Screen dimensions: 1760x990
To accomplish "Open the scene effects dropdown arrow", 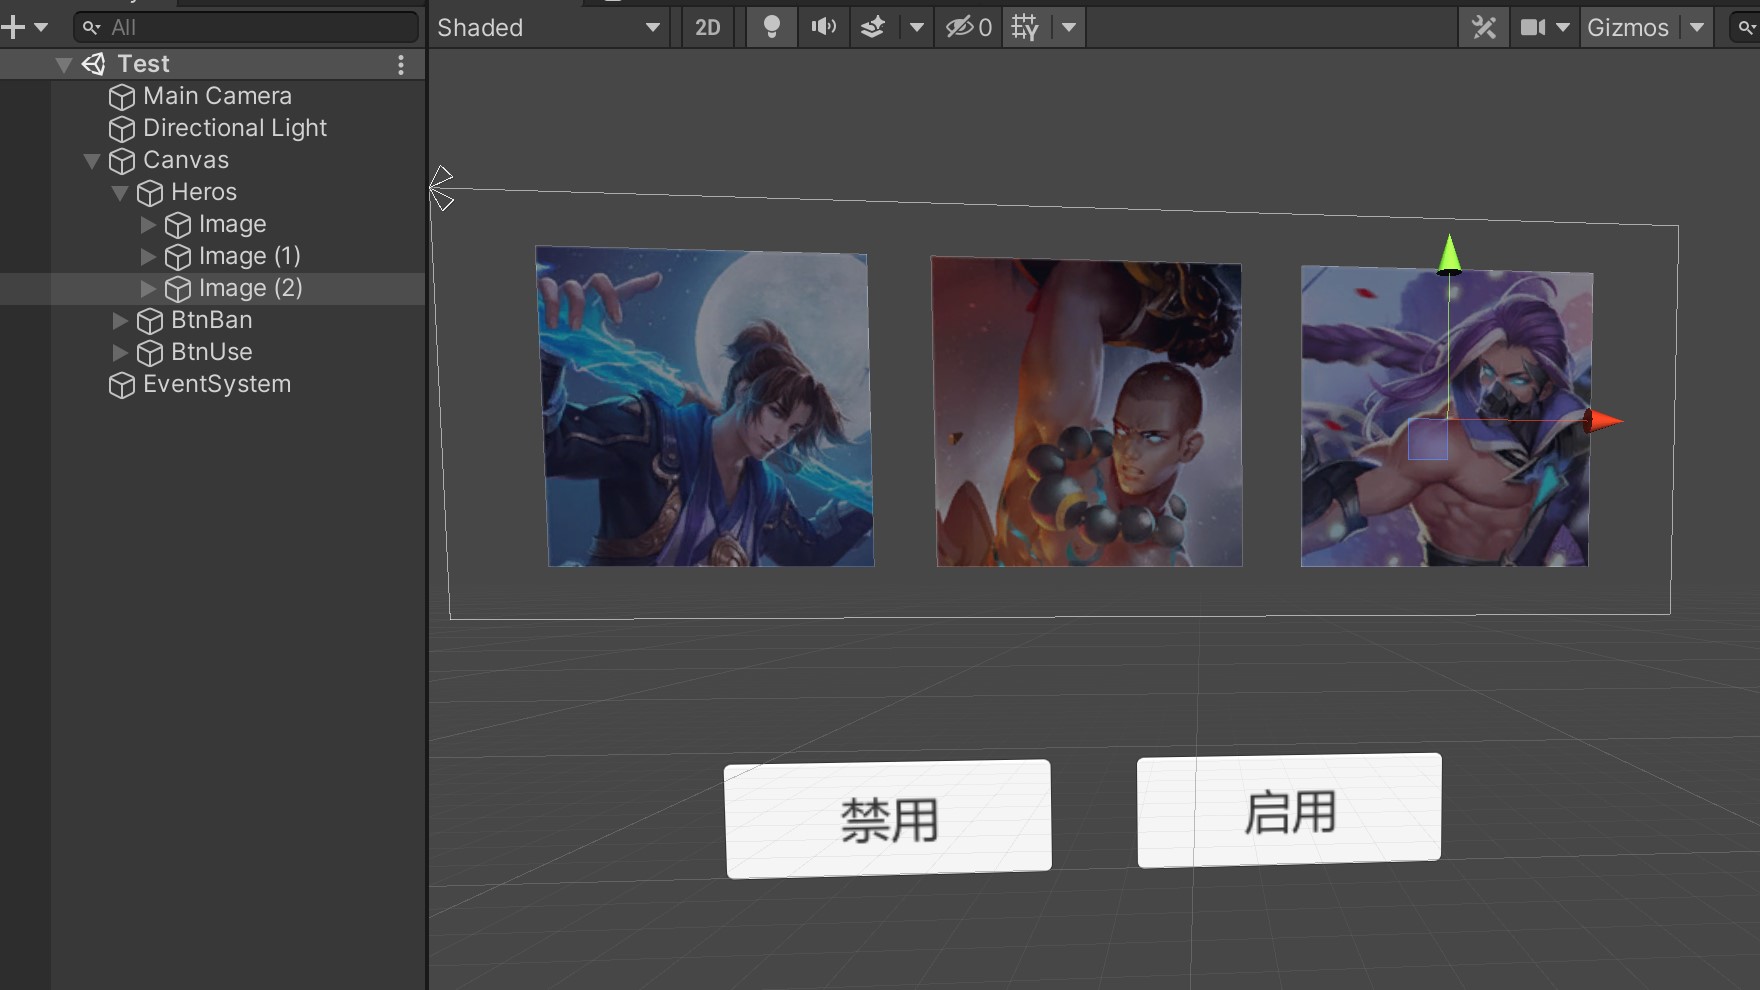I will (916, 27).
